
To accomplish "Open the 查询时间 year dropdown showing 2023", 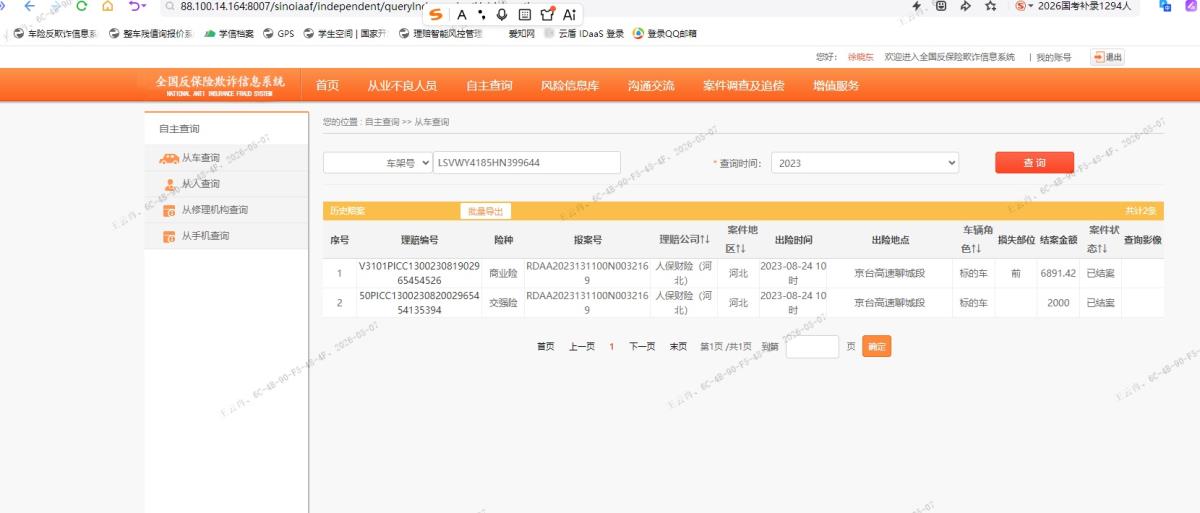I will pyautogui.click(x=865, y=162).
